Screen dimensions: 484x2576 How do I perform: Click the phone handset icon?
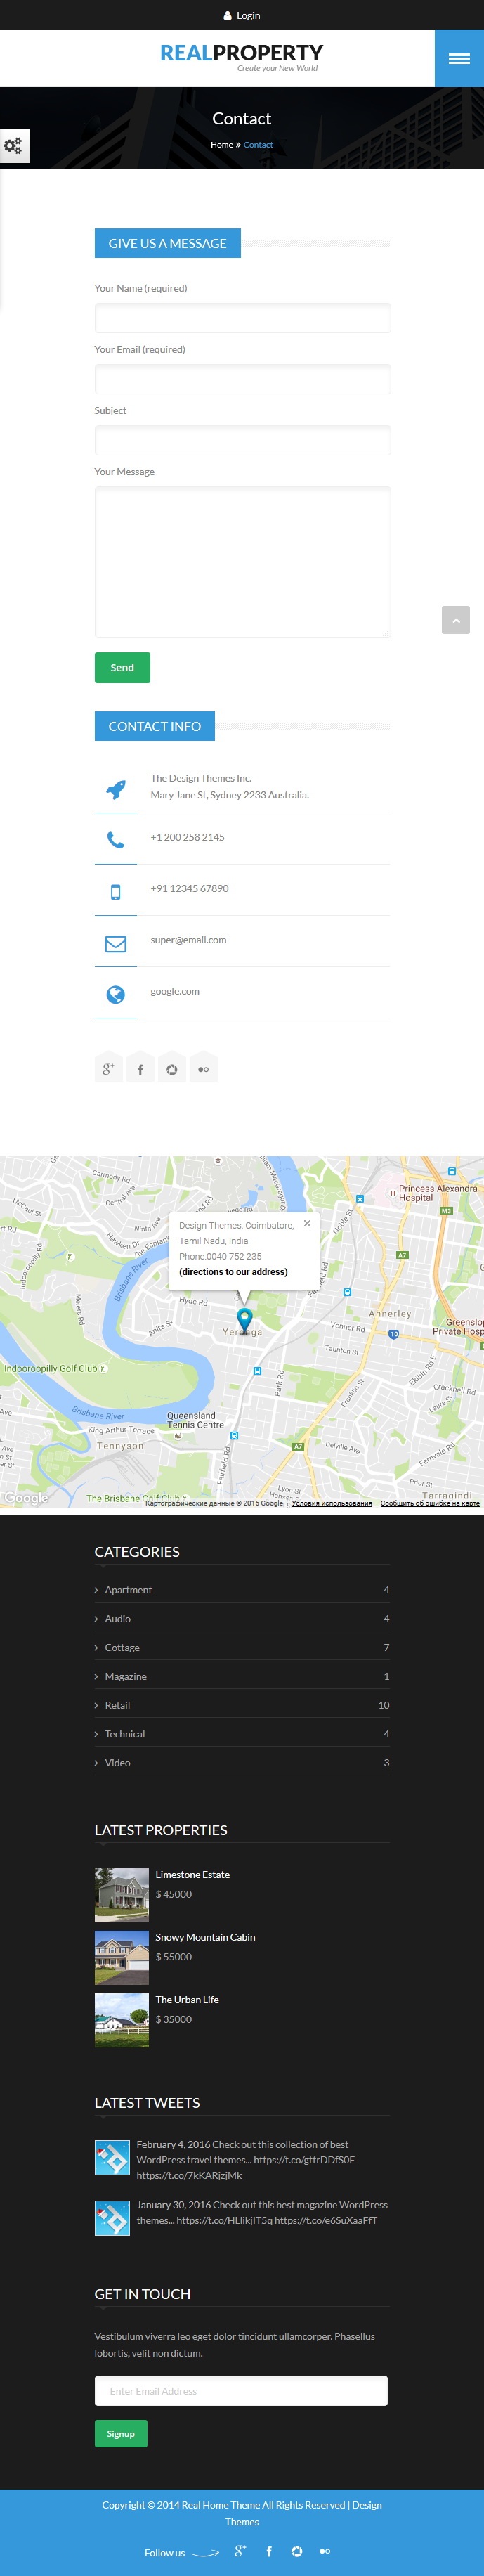click(x=116, y=841)
